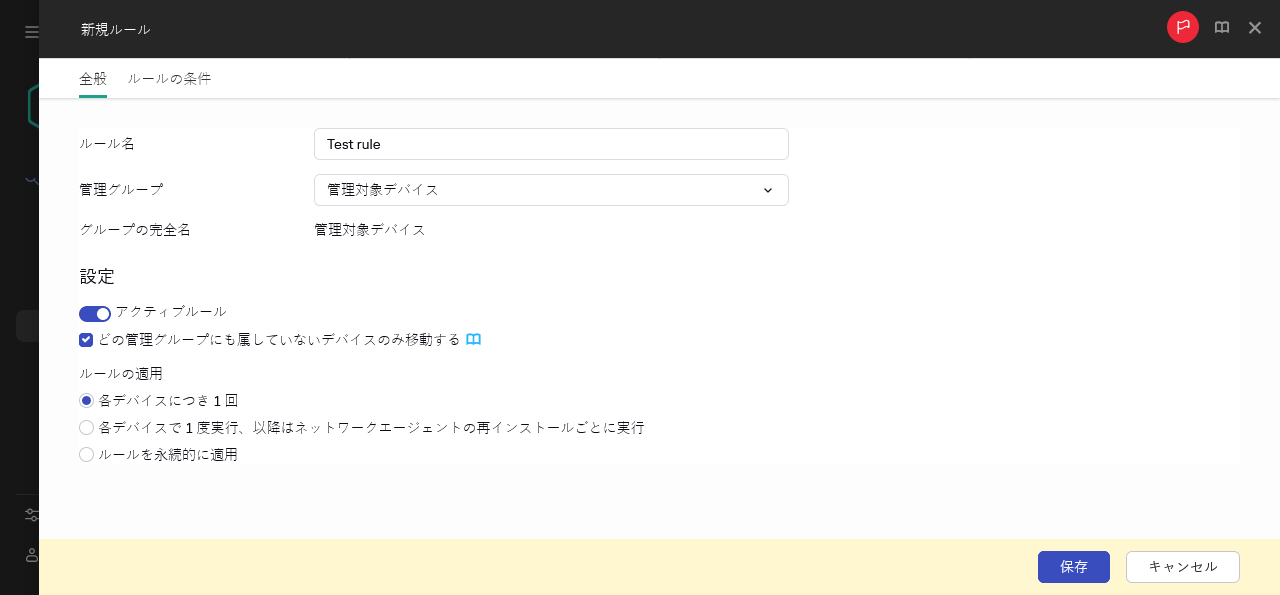Click the red Kaspersky flag feedback icon
This screenshot has height=595, width=1280.
click(x=1183, y=27)
